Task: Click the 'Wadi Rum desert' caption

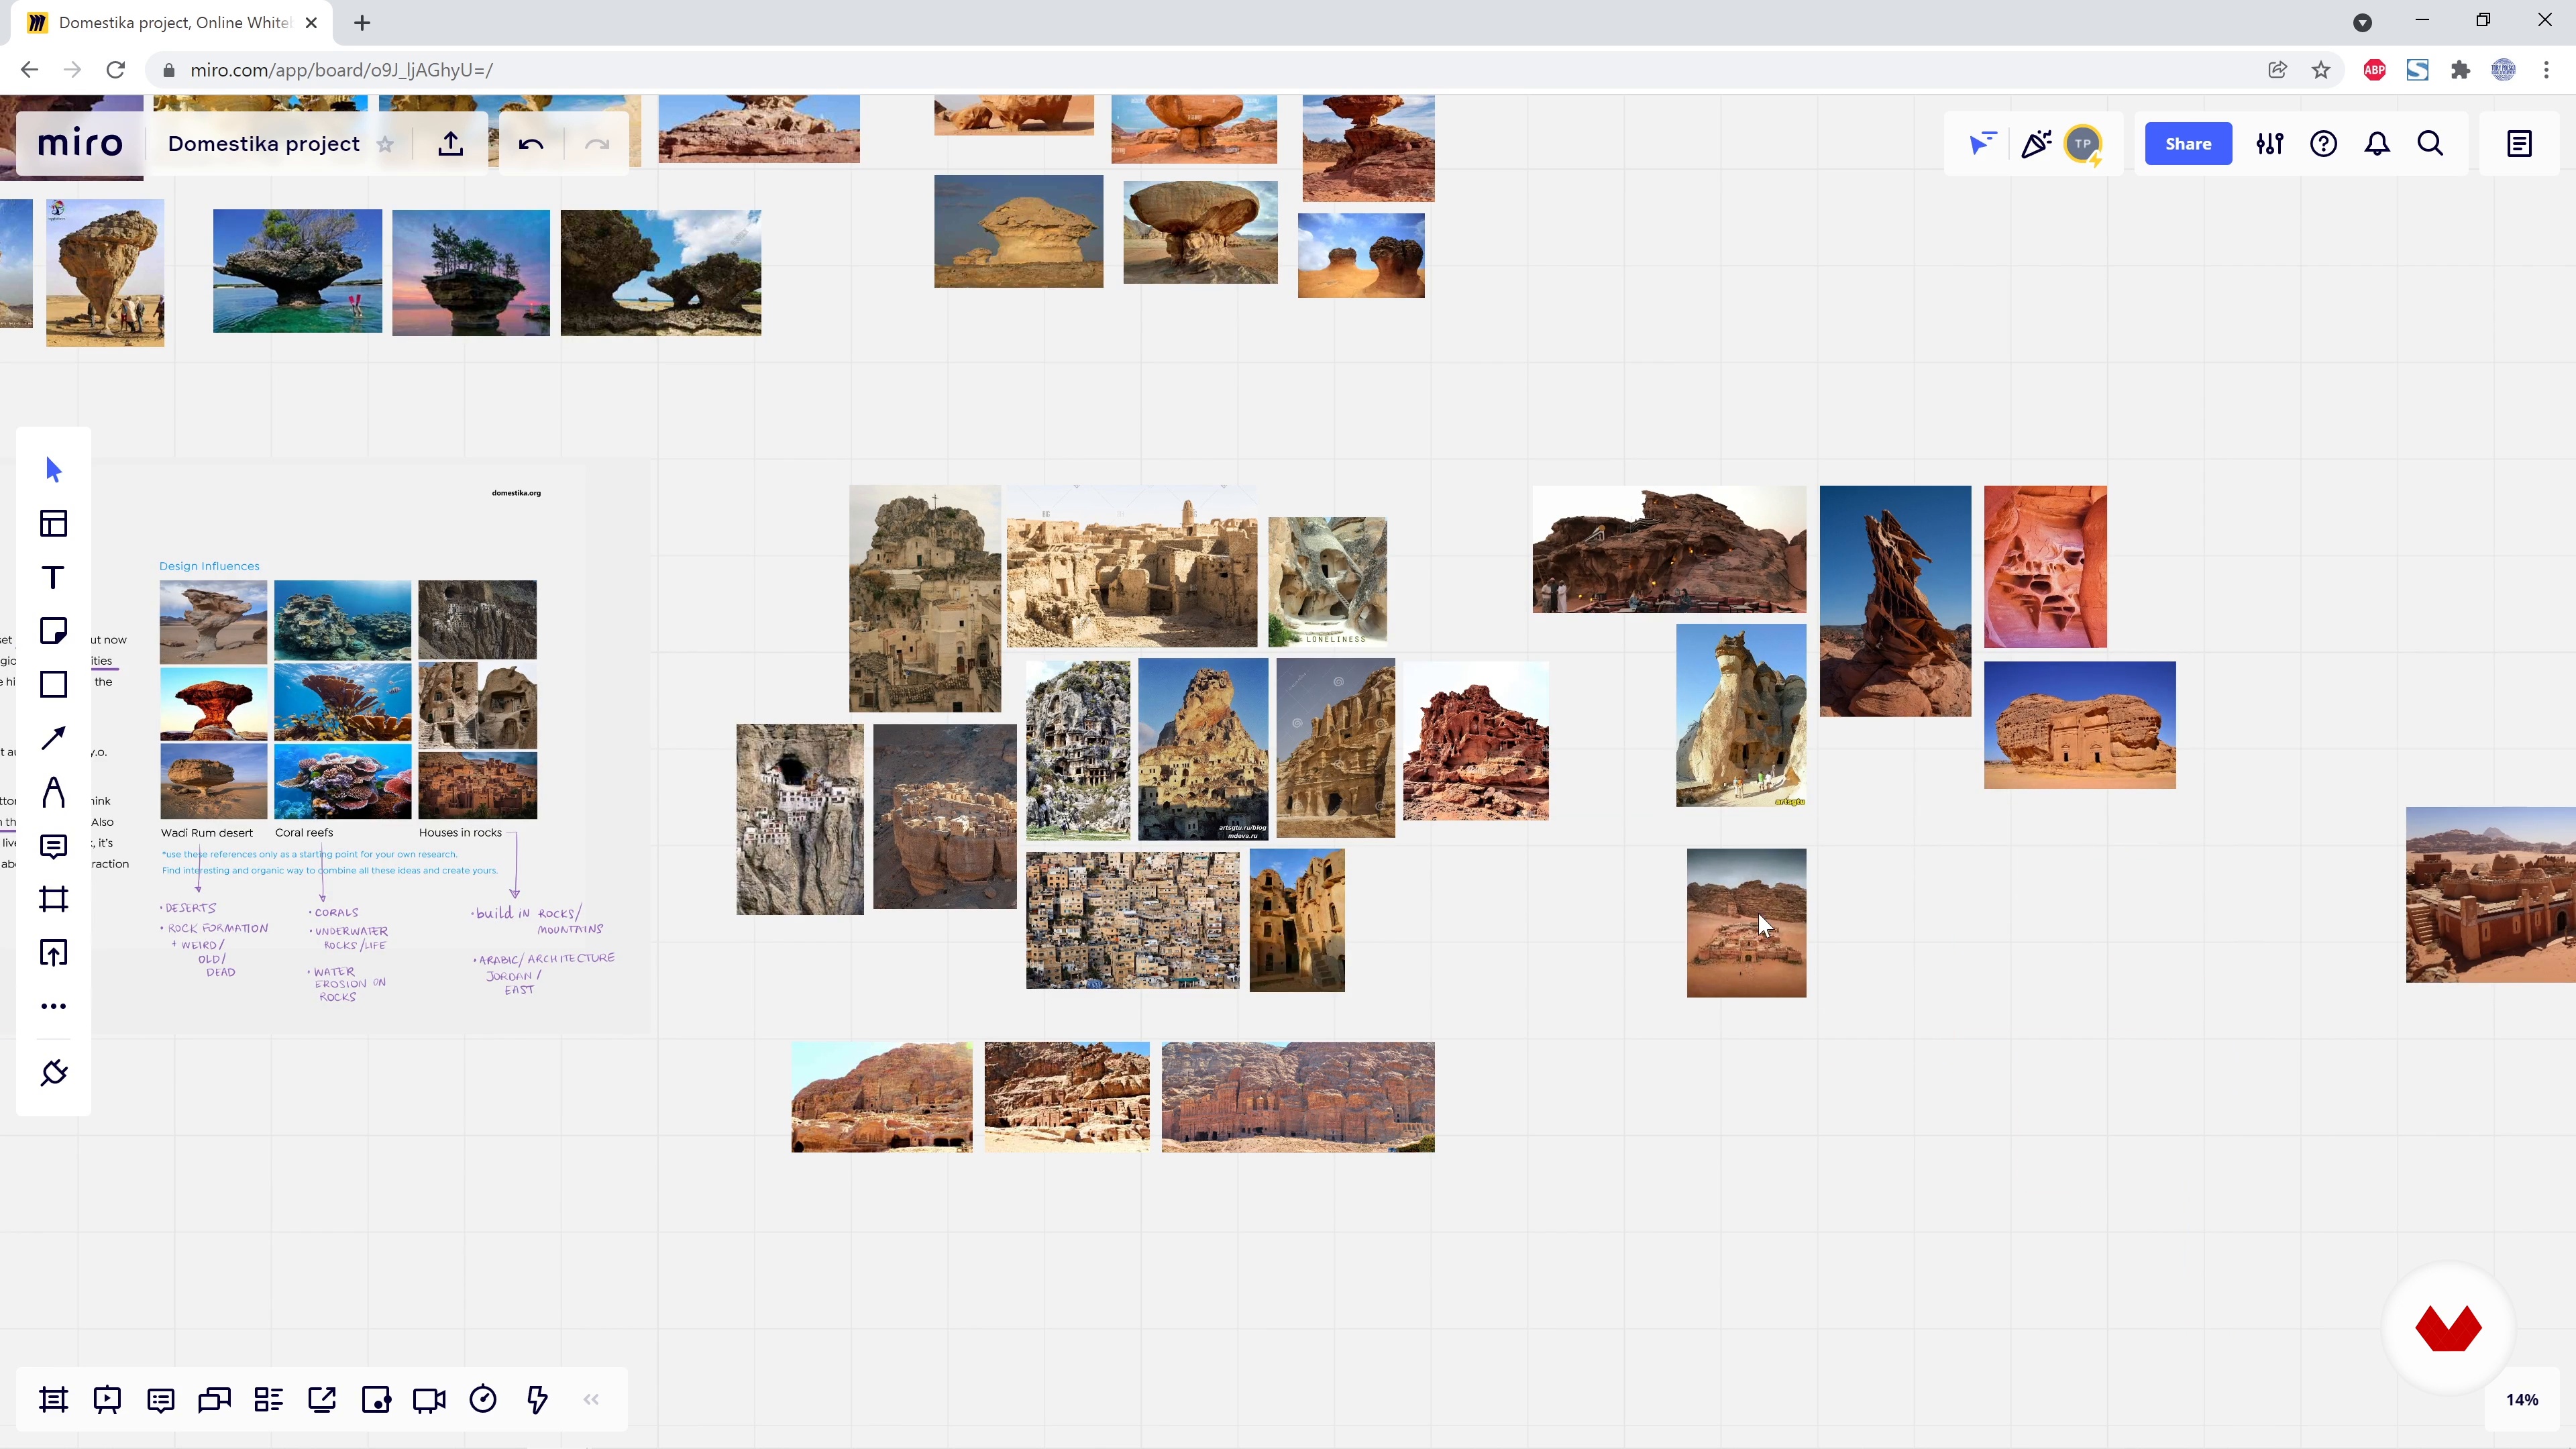Action: point(207,832)
